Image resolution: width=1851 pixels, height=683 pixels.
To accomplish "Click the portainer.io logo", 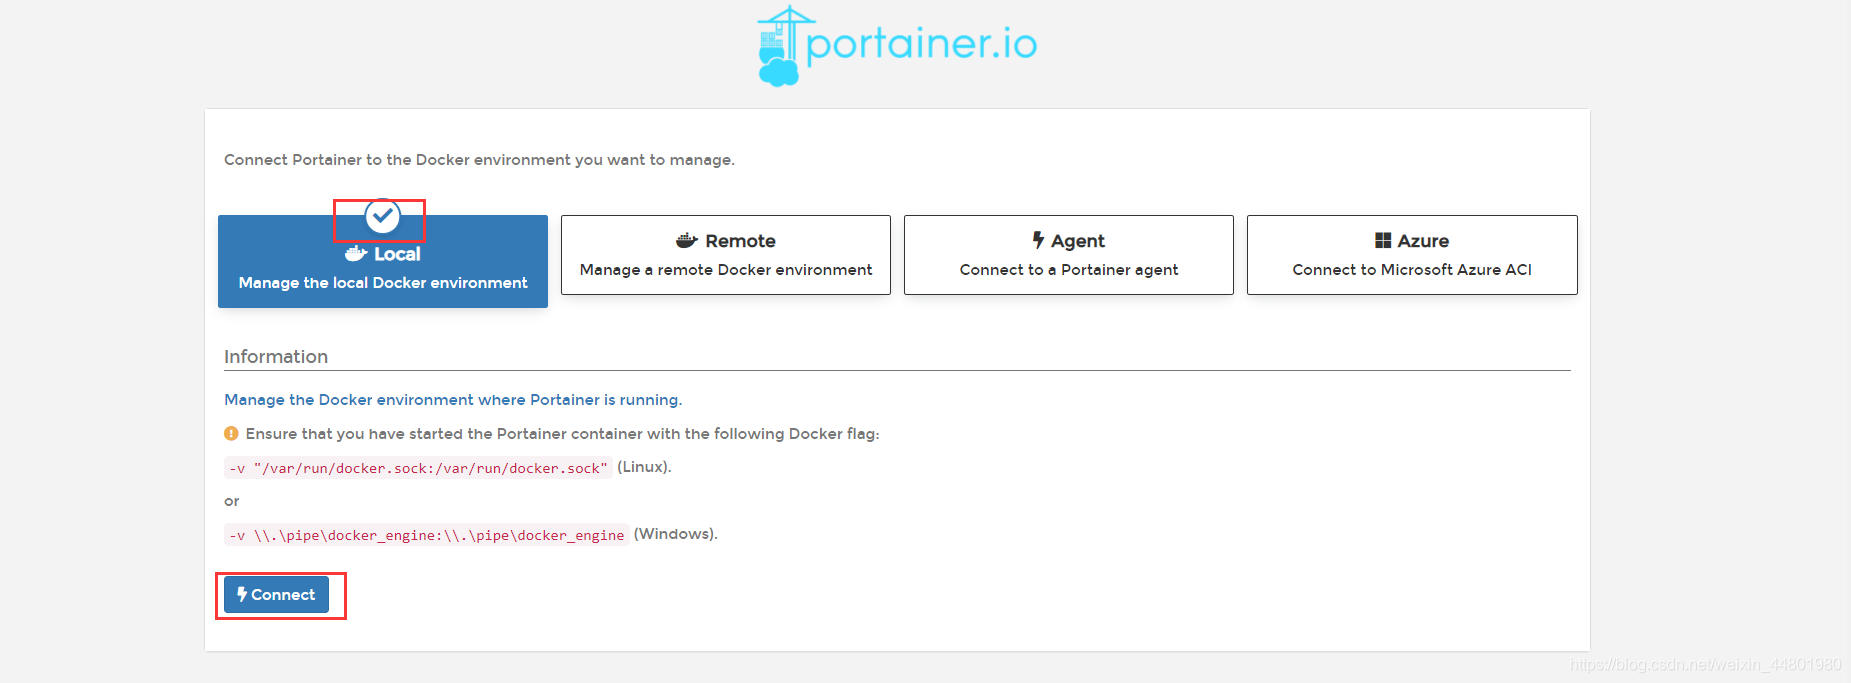I will [x=897, y=46].
